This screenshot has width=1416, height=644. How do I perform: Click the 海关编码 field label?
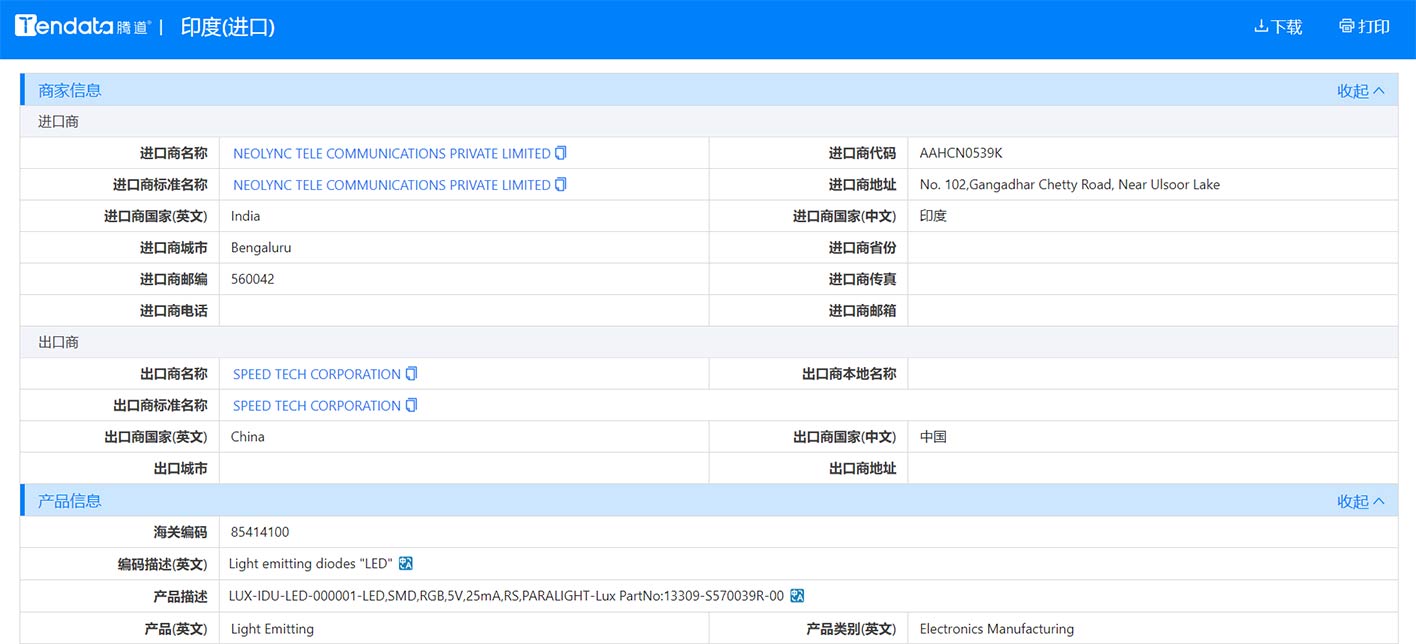(x=180, y=532)
